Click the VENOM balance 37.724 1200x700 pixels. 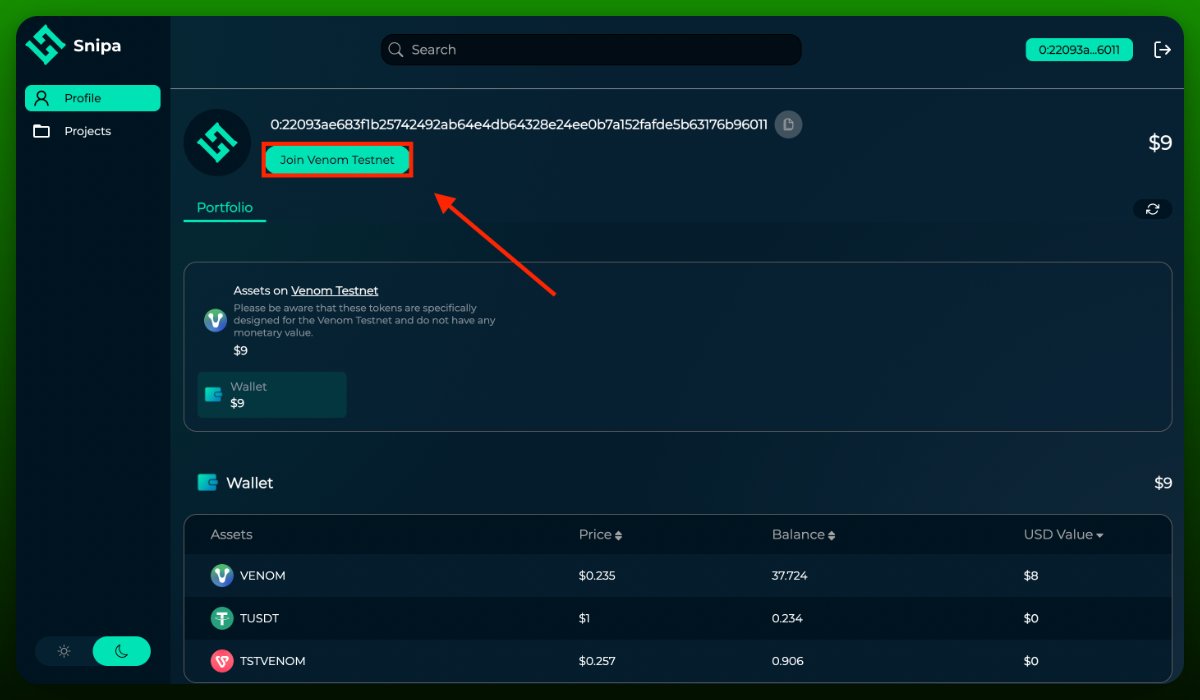pyautogui.click(x=791, y=576)
